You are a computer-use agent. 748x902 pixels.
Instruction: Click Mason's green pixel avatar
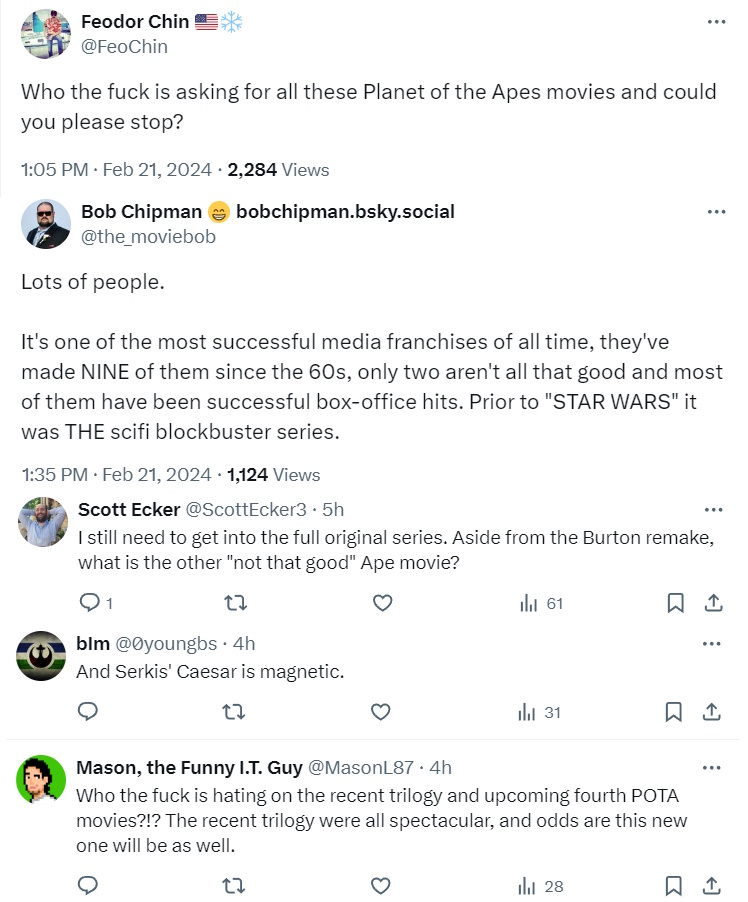coord(42,780)
